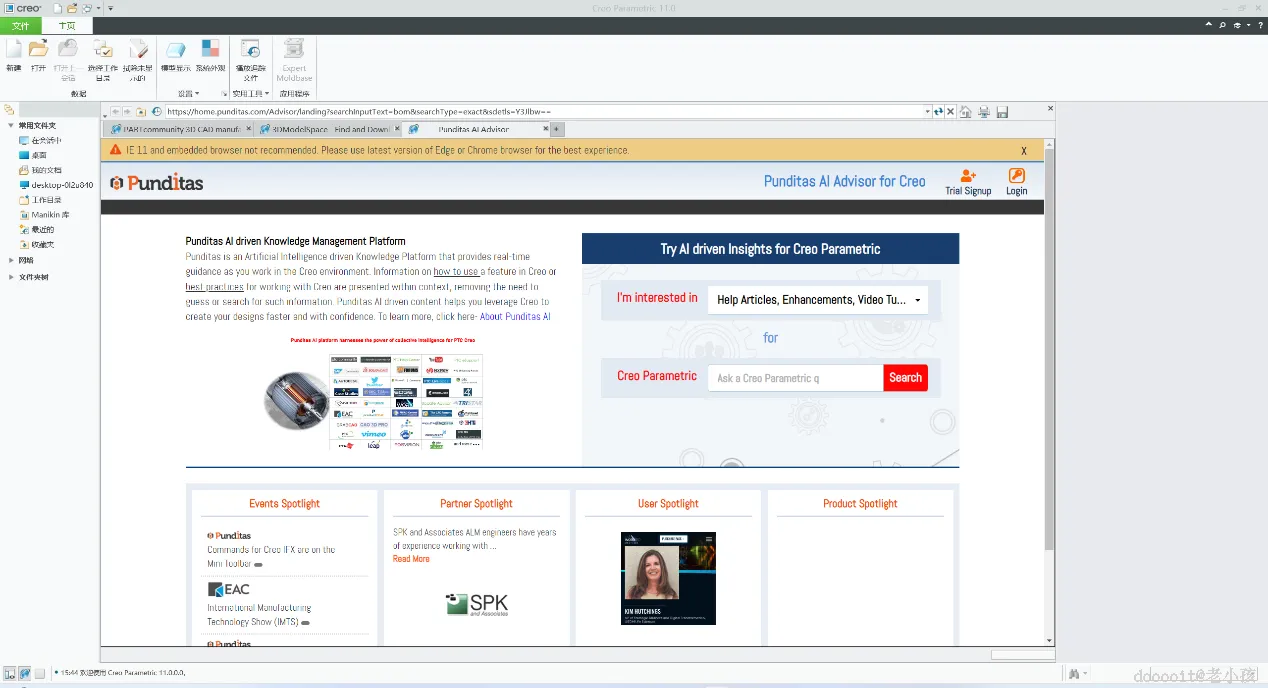1268x688 pixels.
Task: Select 工作目录 in the folder list
Action: tap(40, 200)
